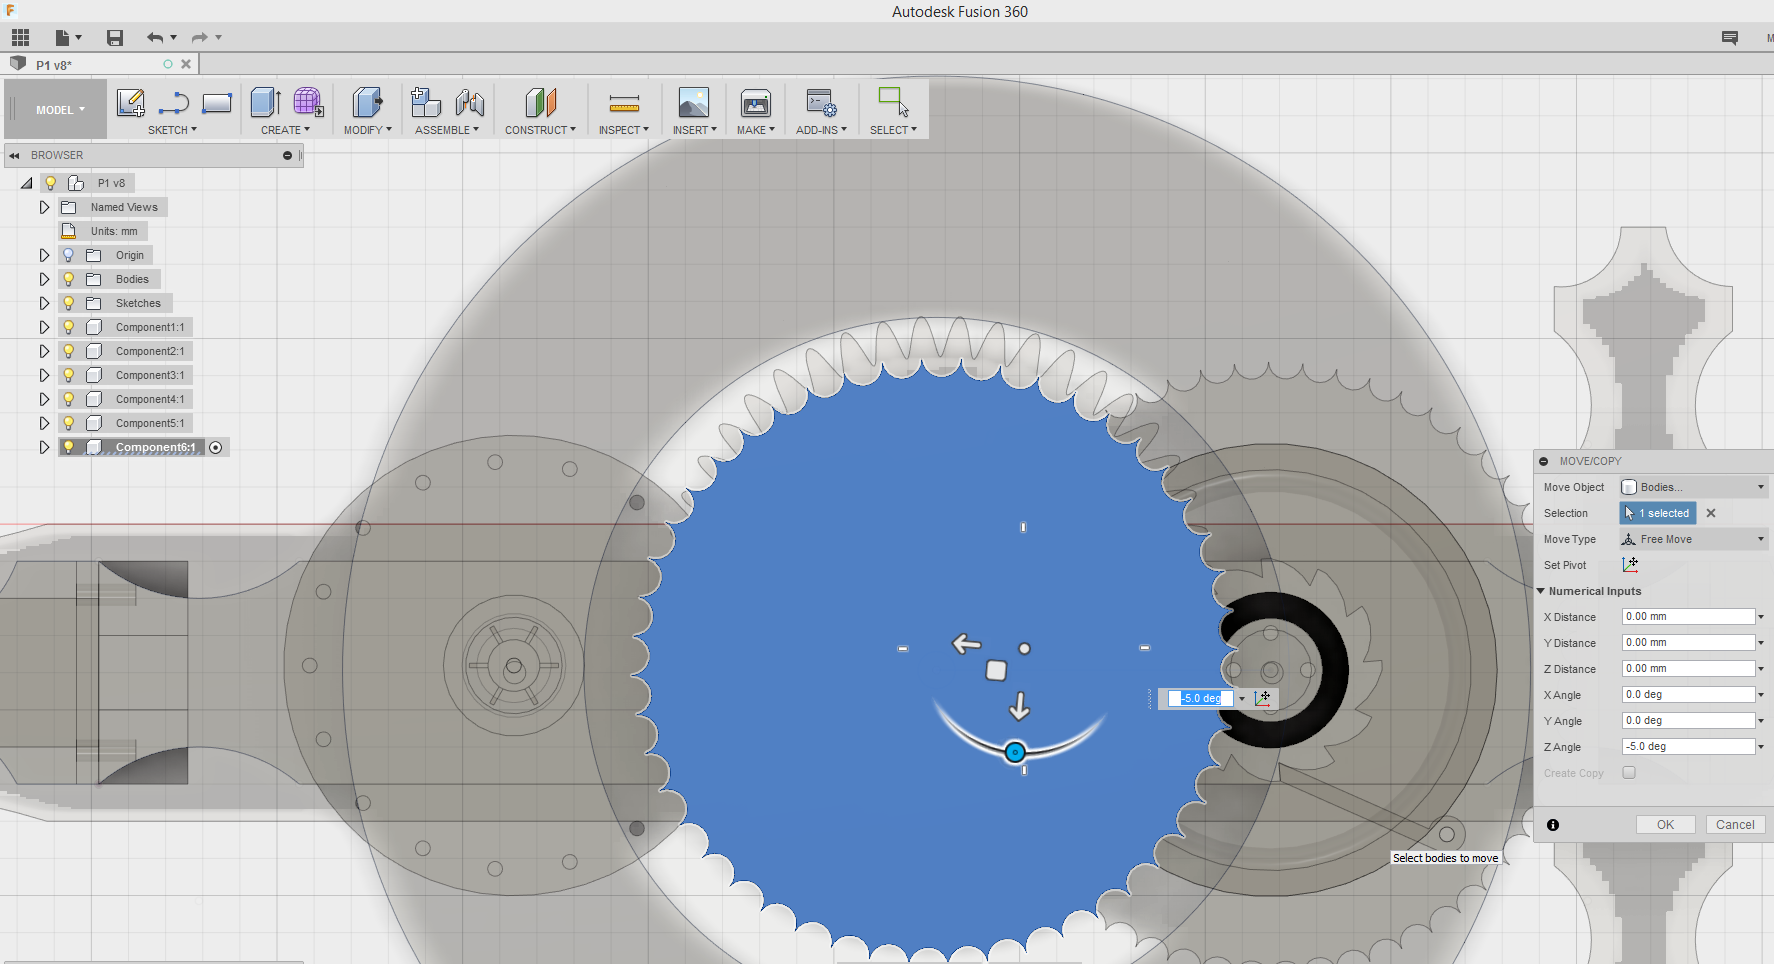Enable the Create Copy checkbox
Viewport: 1774px width, 964px height.
tap(1629, 773)
